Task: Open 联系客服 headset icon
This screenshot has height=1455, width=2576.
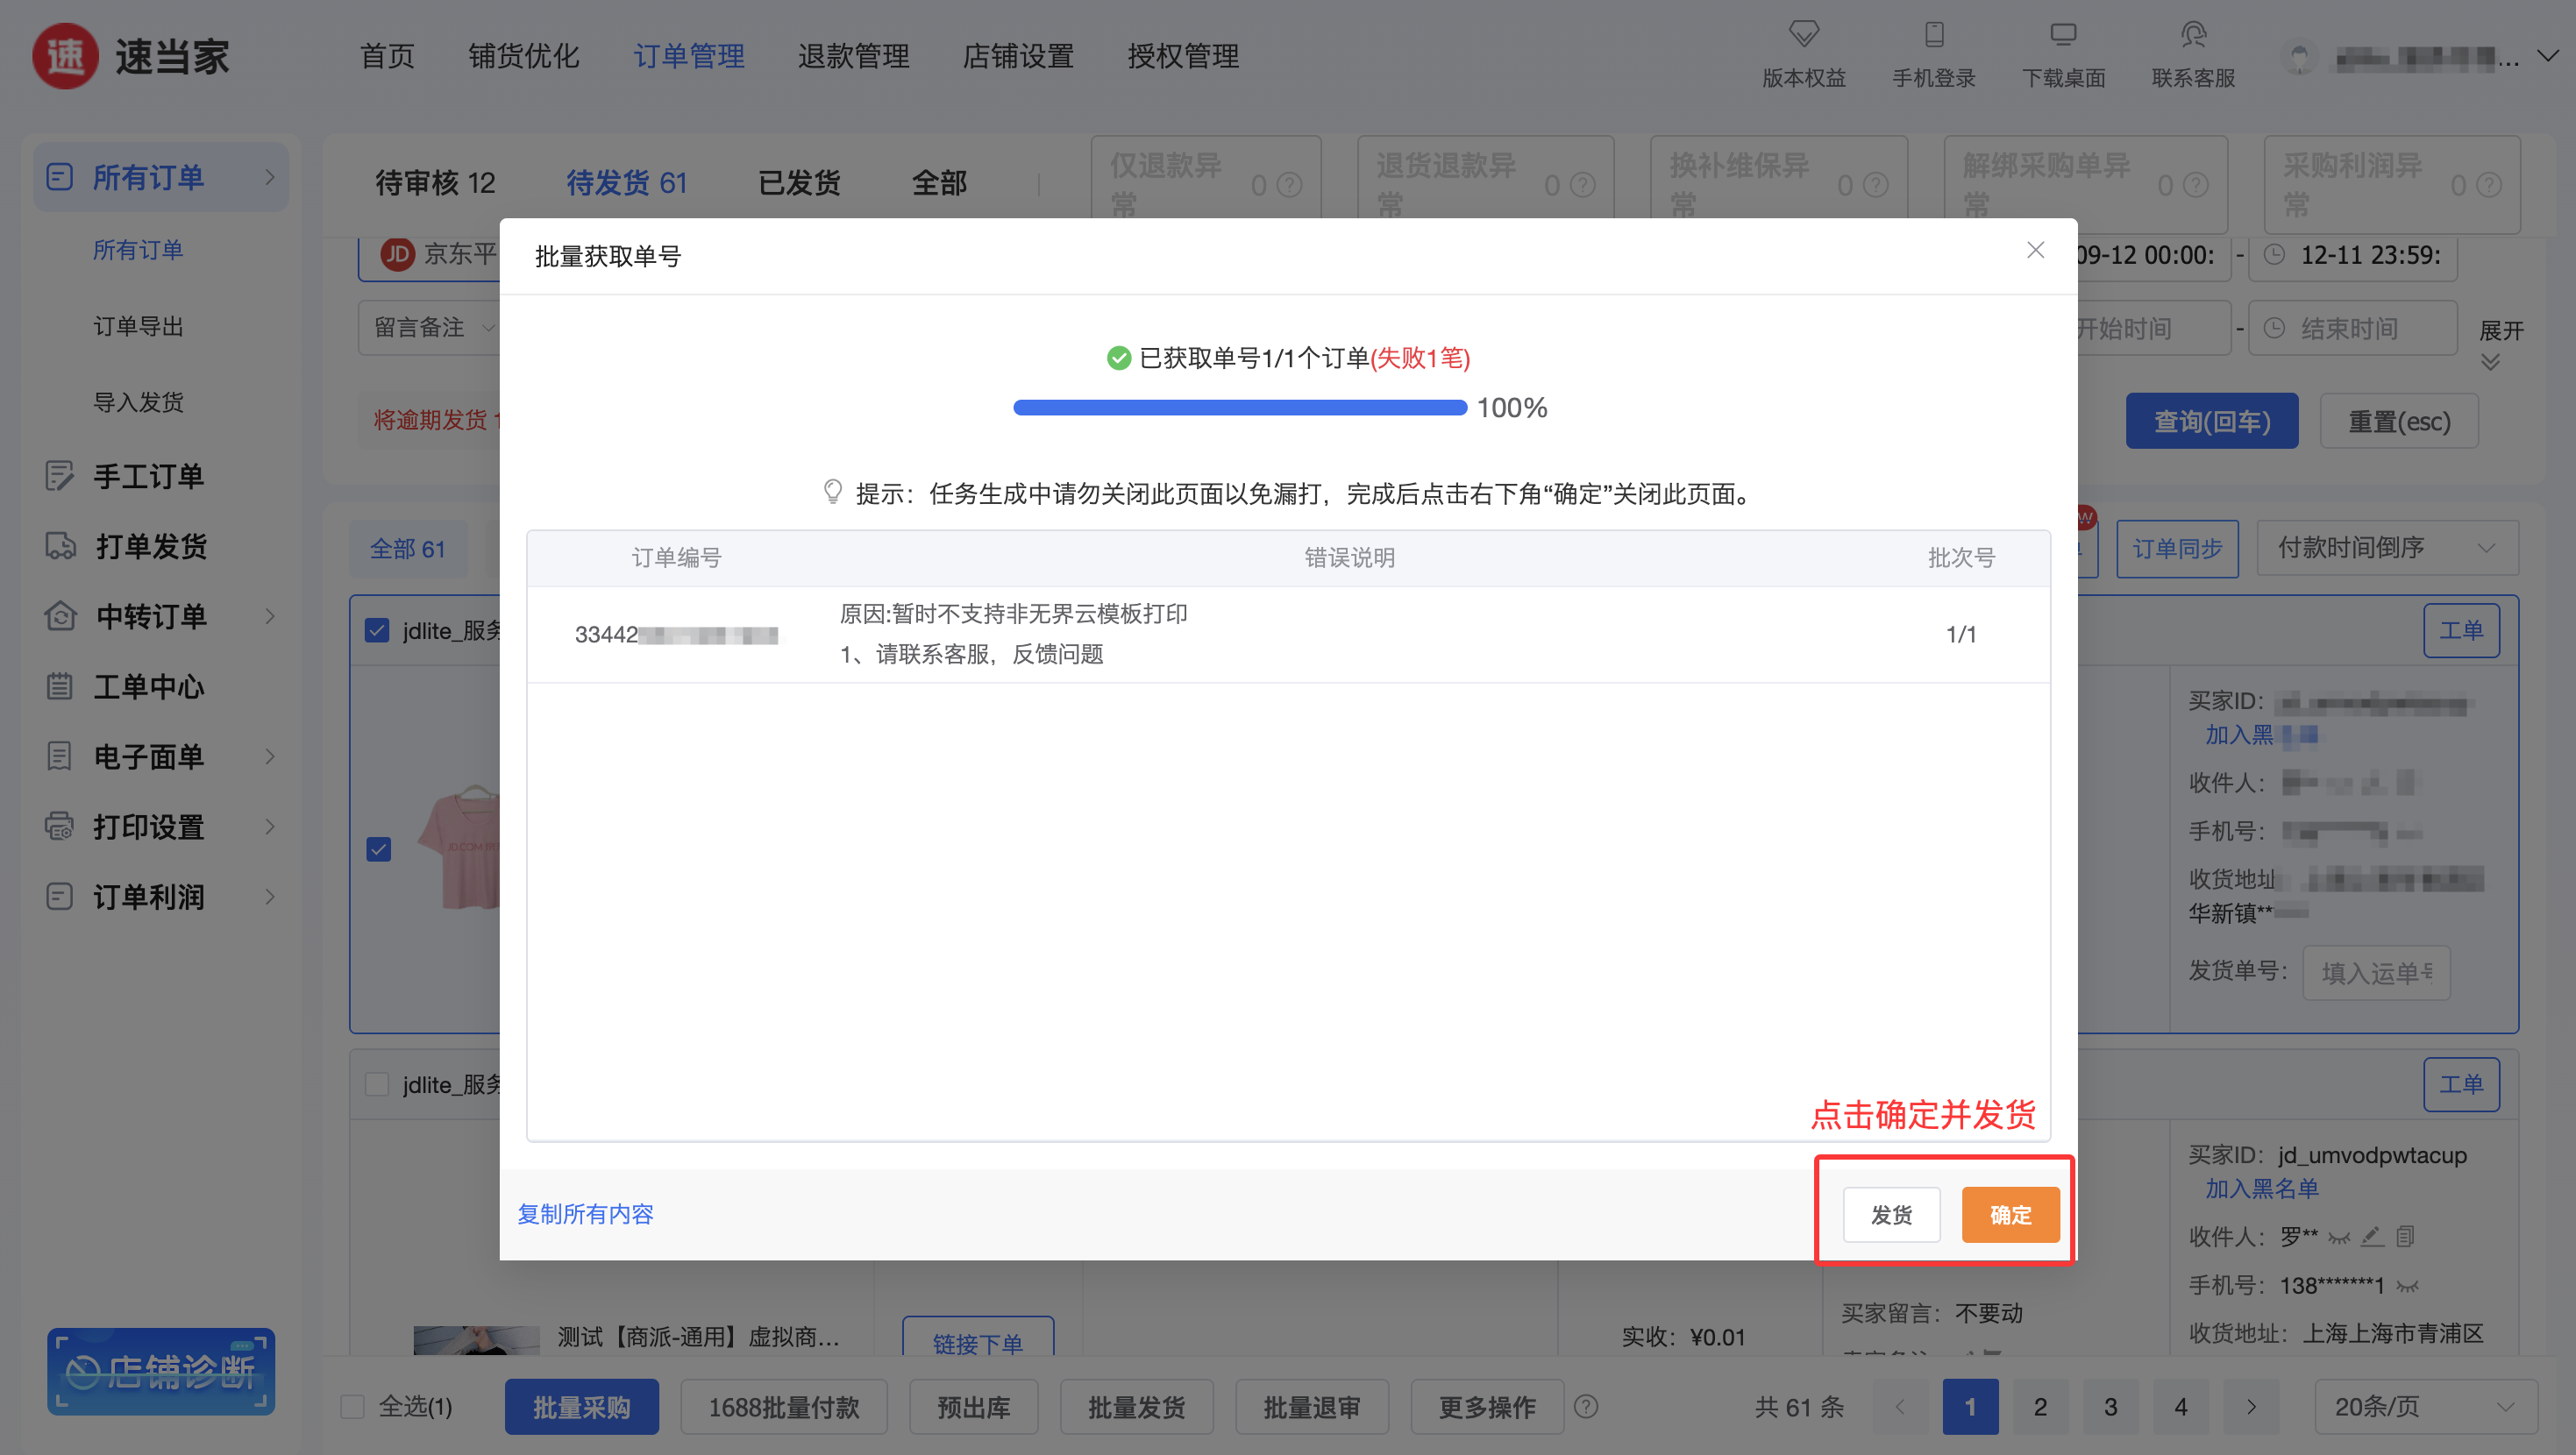Action: (2192, 34)
